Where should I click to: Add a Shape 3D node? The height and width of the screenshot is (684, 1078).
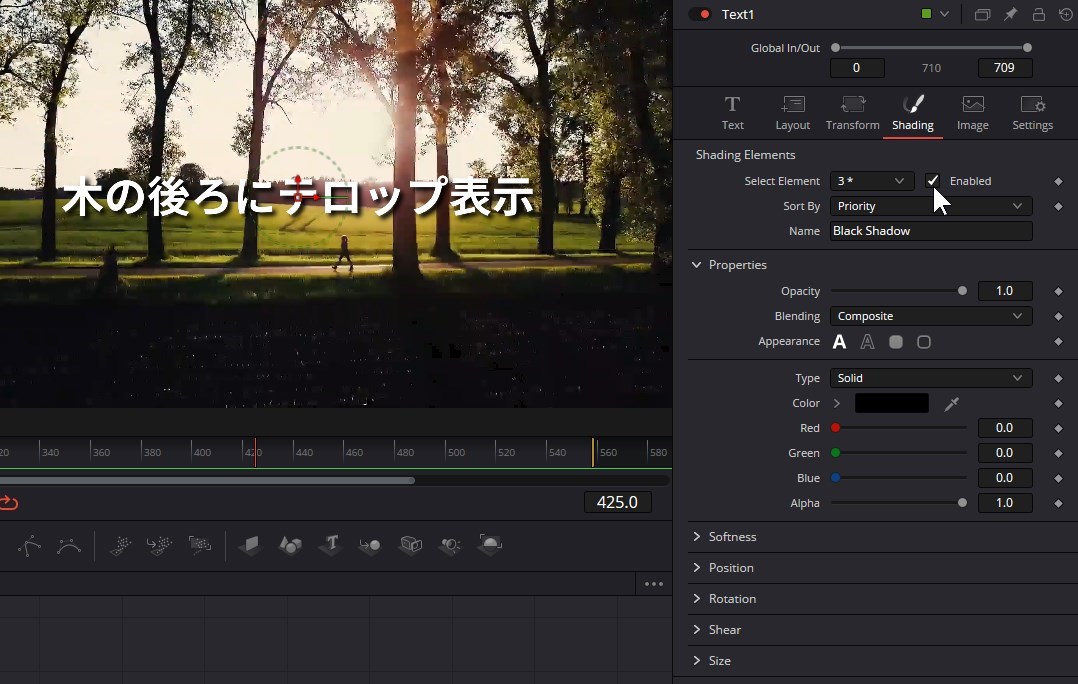pyautogui.click(x=290, y=546)
